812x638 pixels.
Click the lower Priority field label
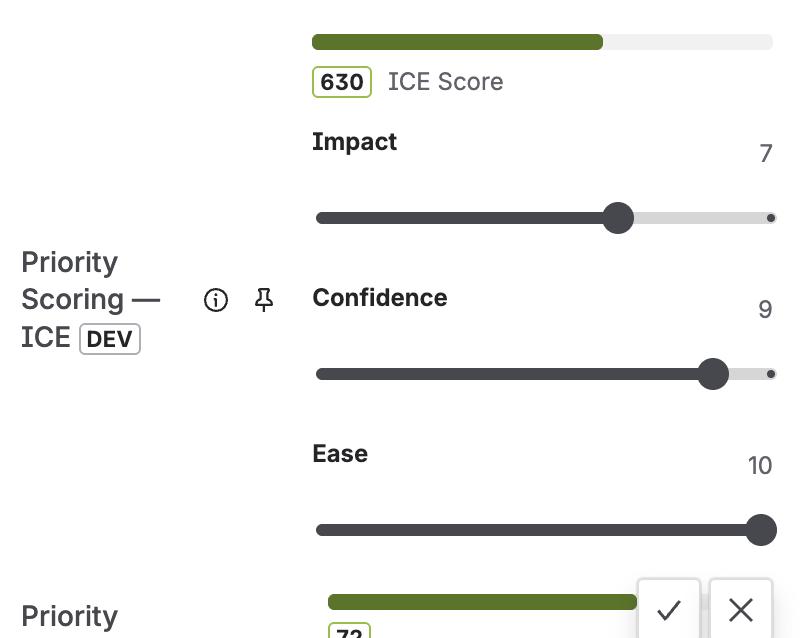coord(69,616)
